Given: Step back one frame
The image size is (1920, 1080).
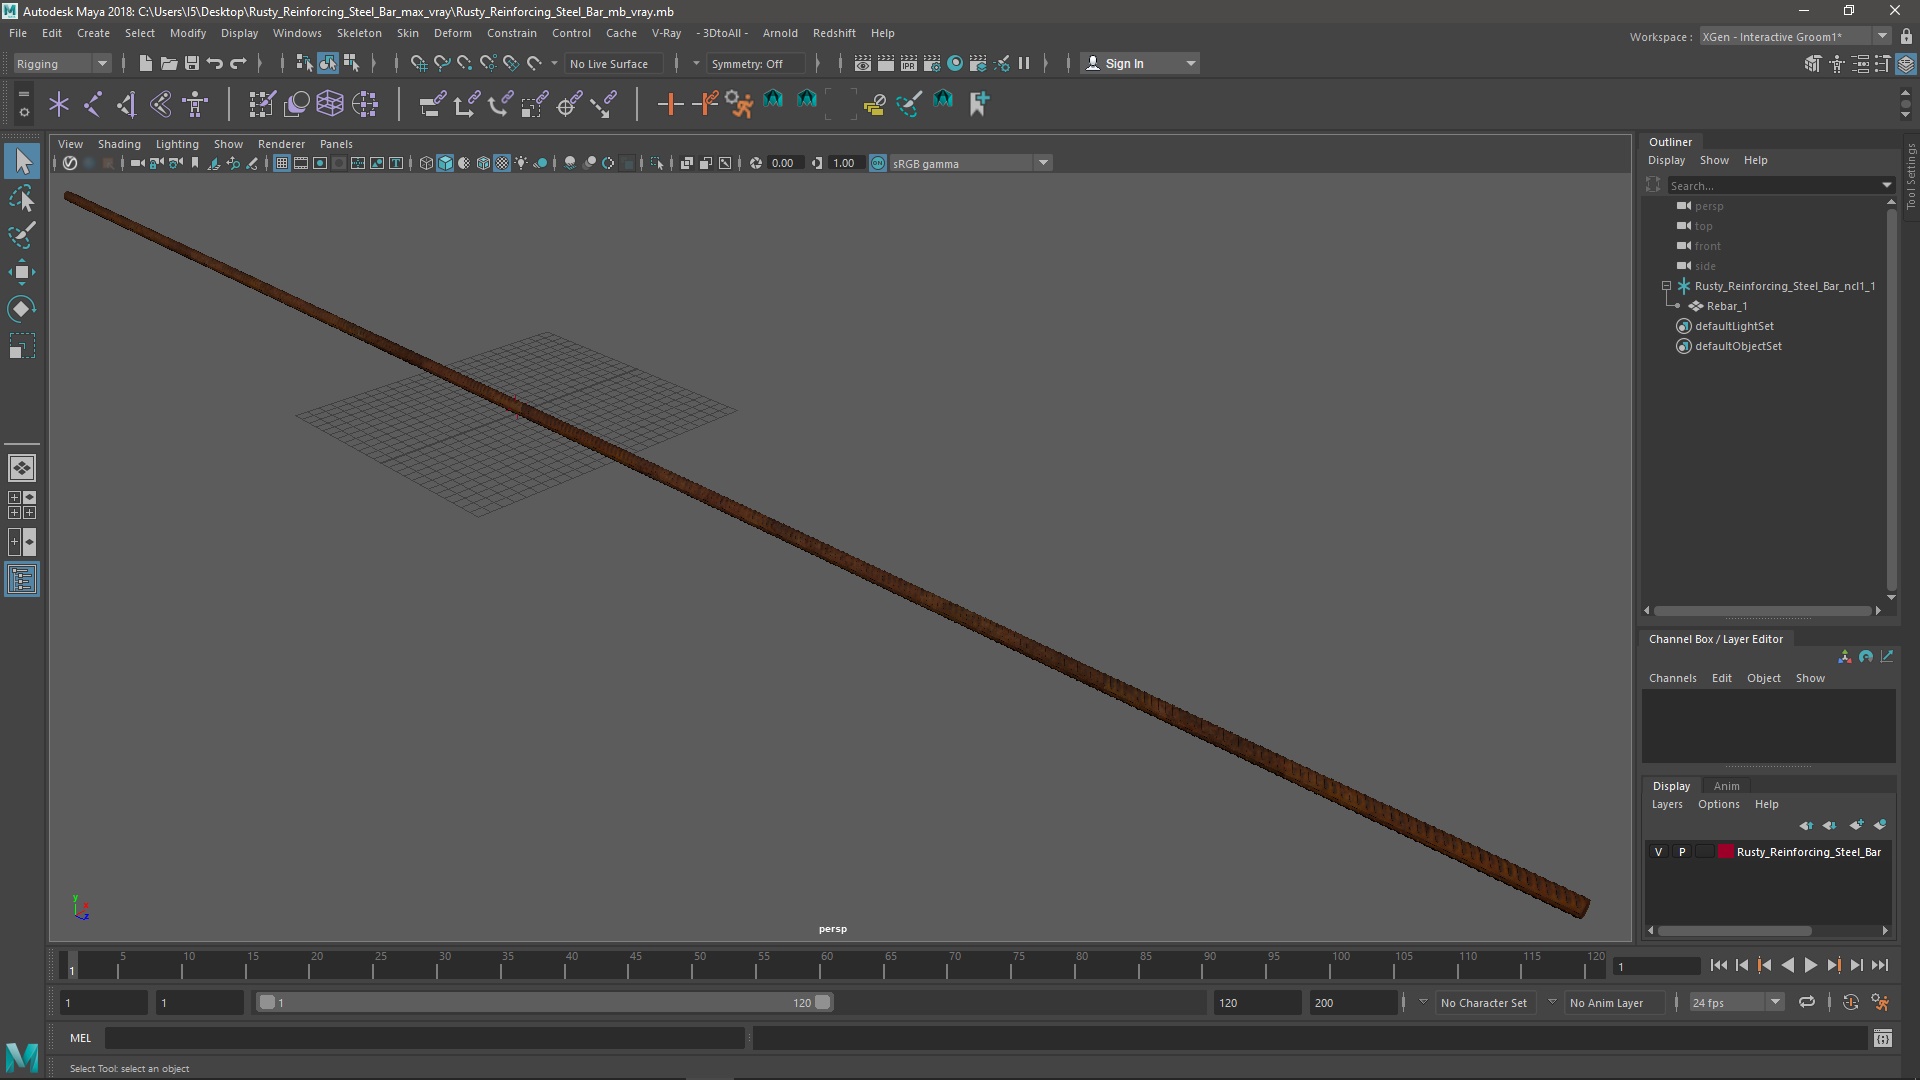Looking at the screenshot, I should click(x=1742, y=965).
